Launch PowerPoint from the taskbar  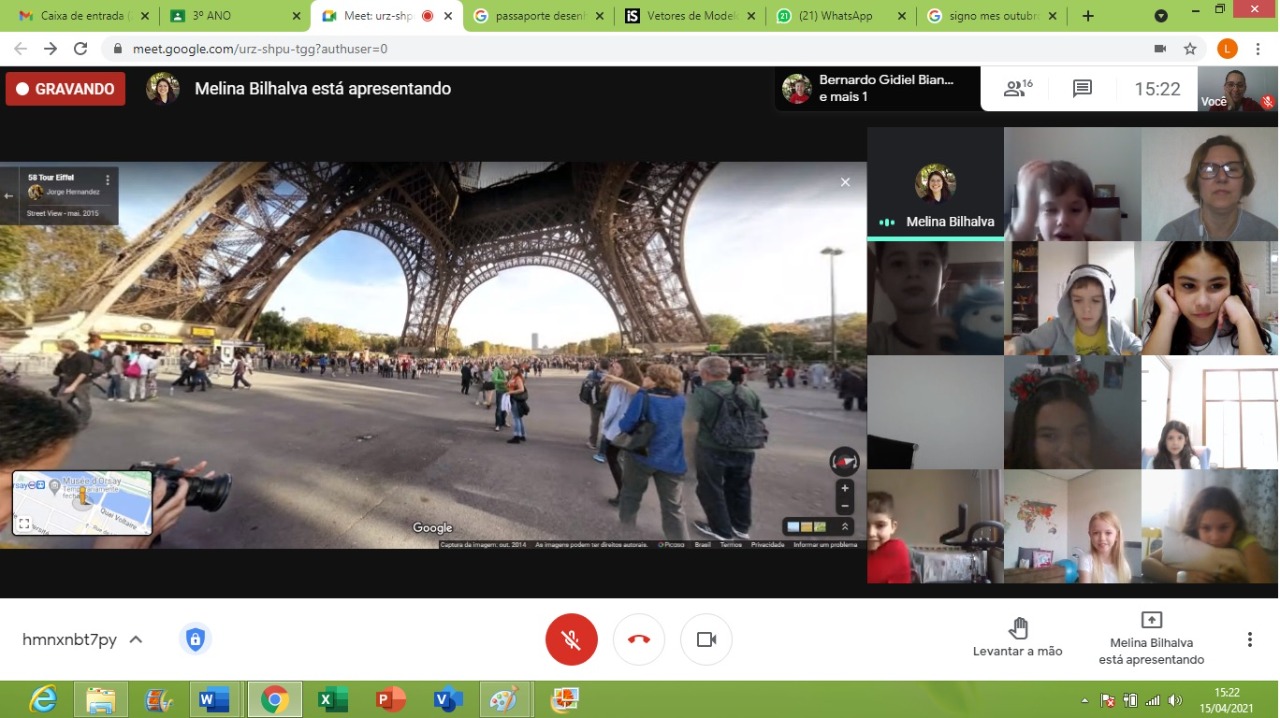[x=390, y=699]
